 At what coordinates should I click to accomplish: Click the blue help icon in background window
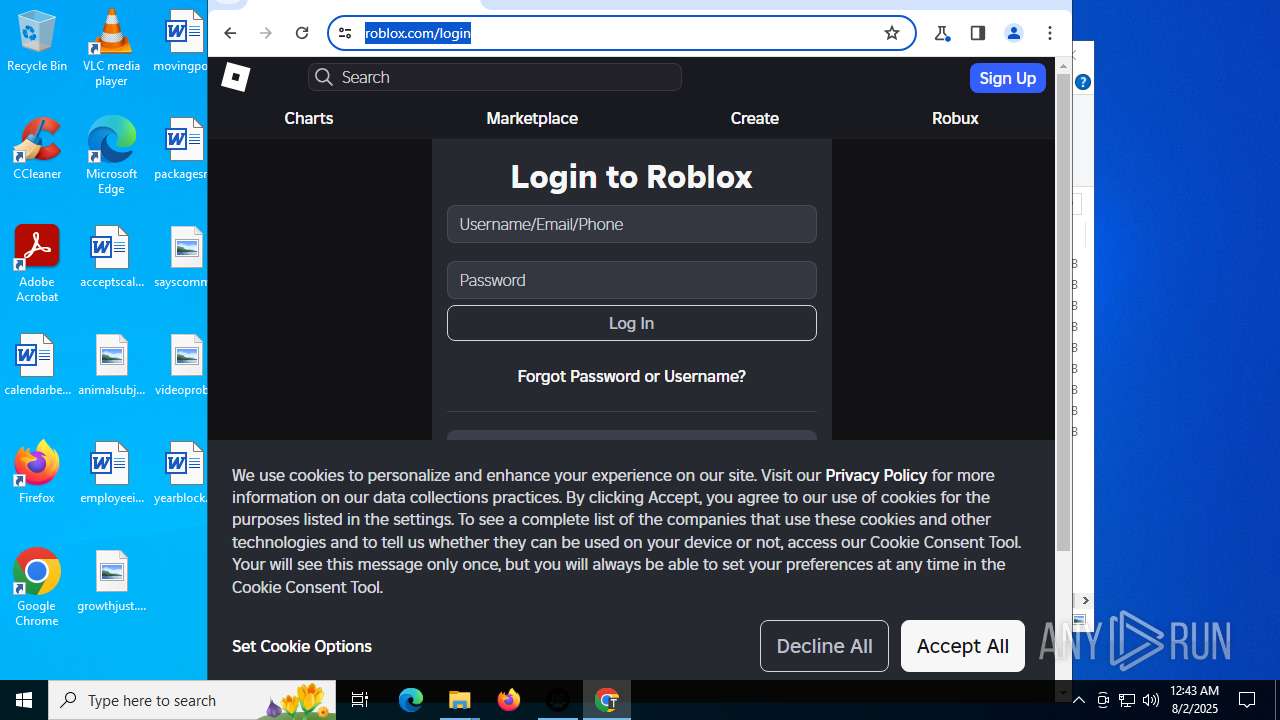(x=1083, y=82)
